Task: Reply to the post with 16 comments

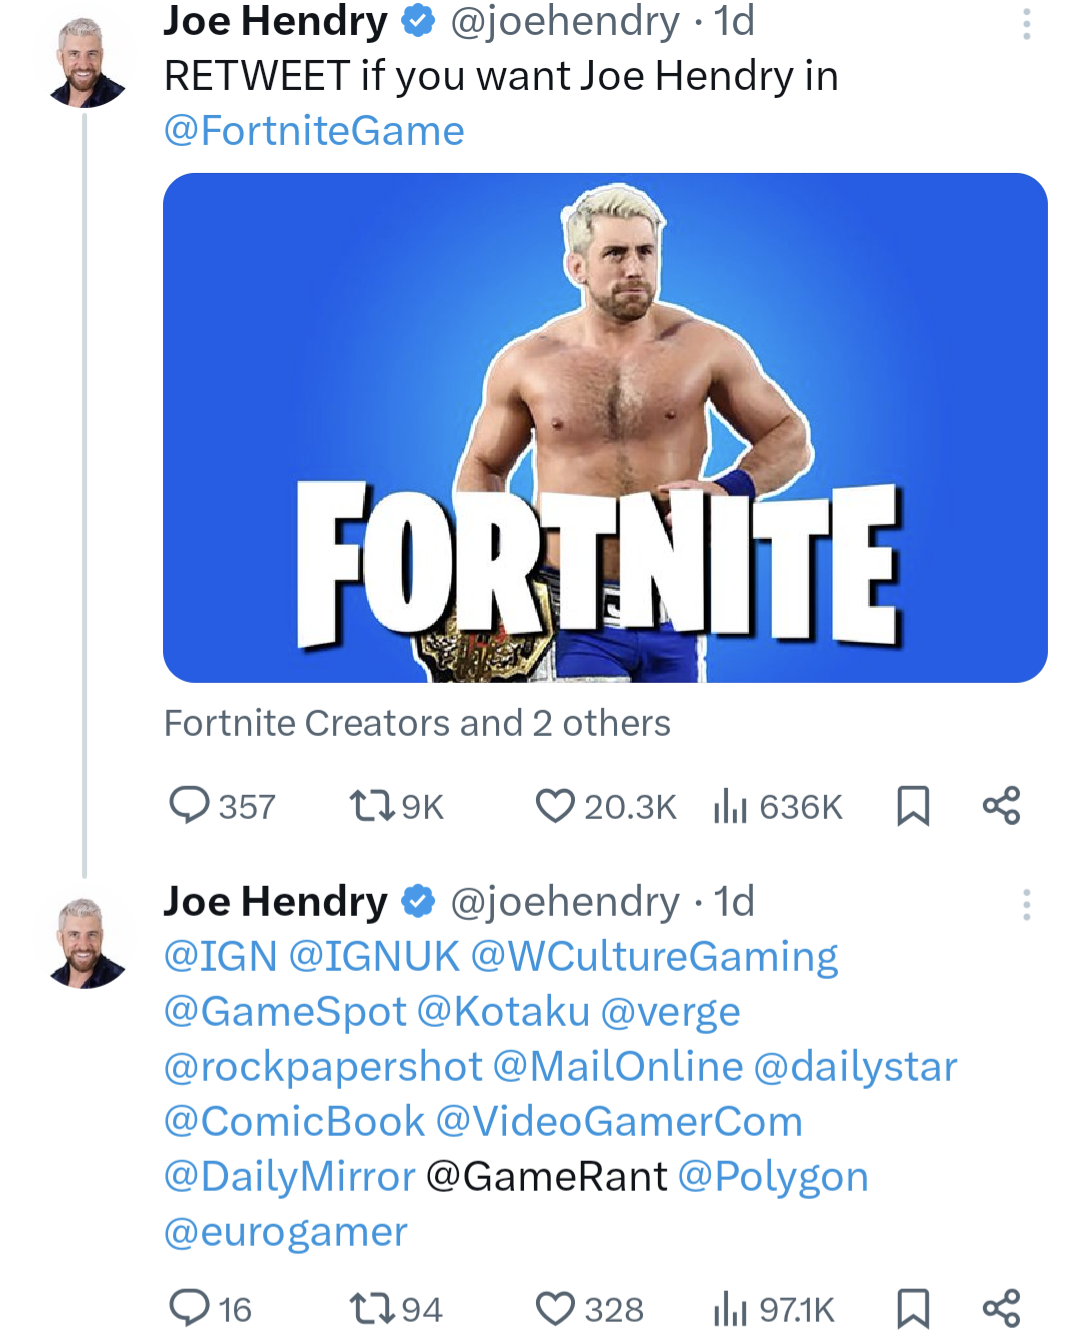Action: (x=190, y=1308)
